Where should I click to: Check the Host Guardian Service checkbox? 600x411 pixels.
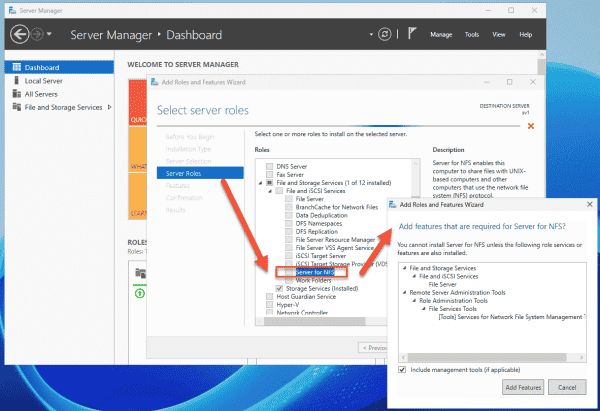[x=269, y=297]
